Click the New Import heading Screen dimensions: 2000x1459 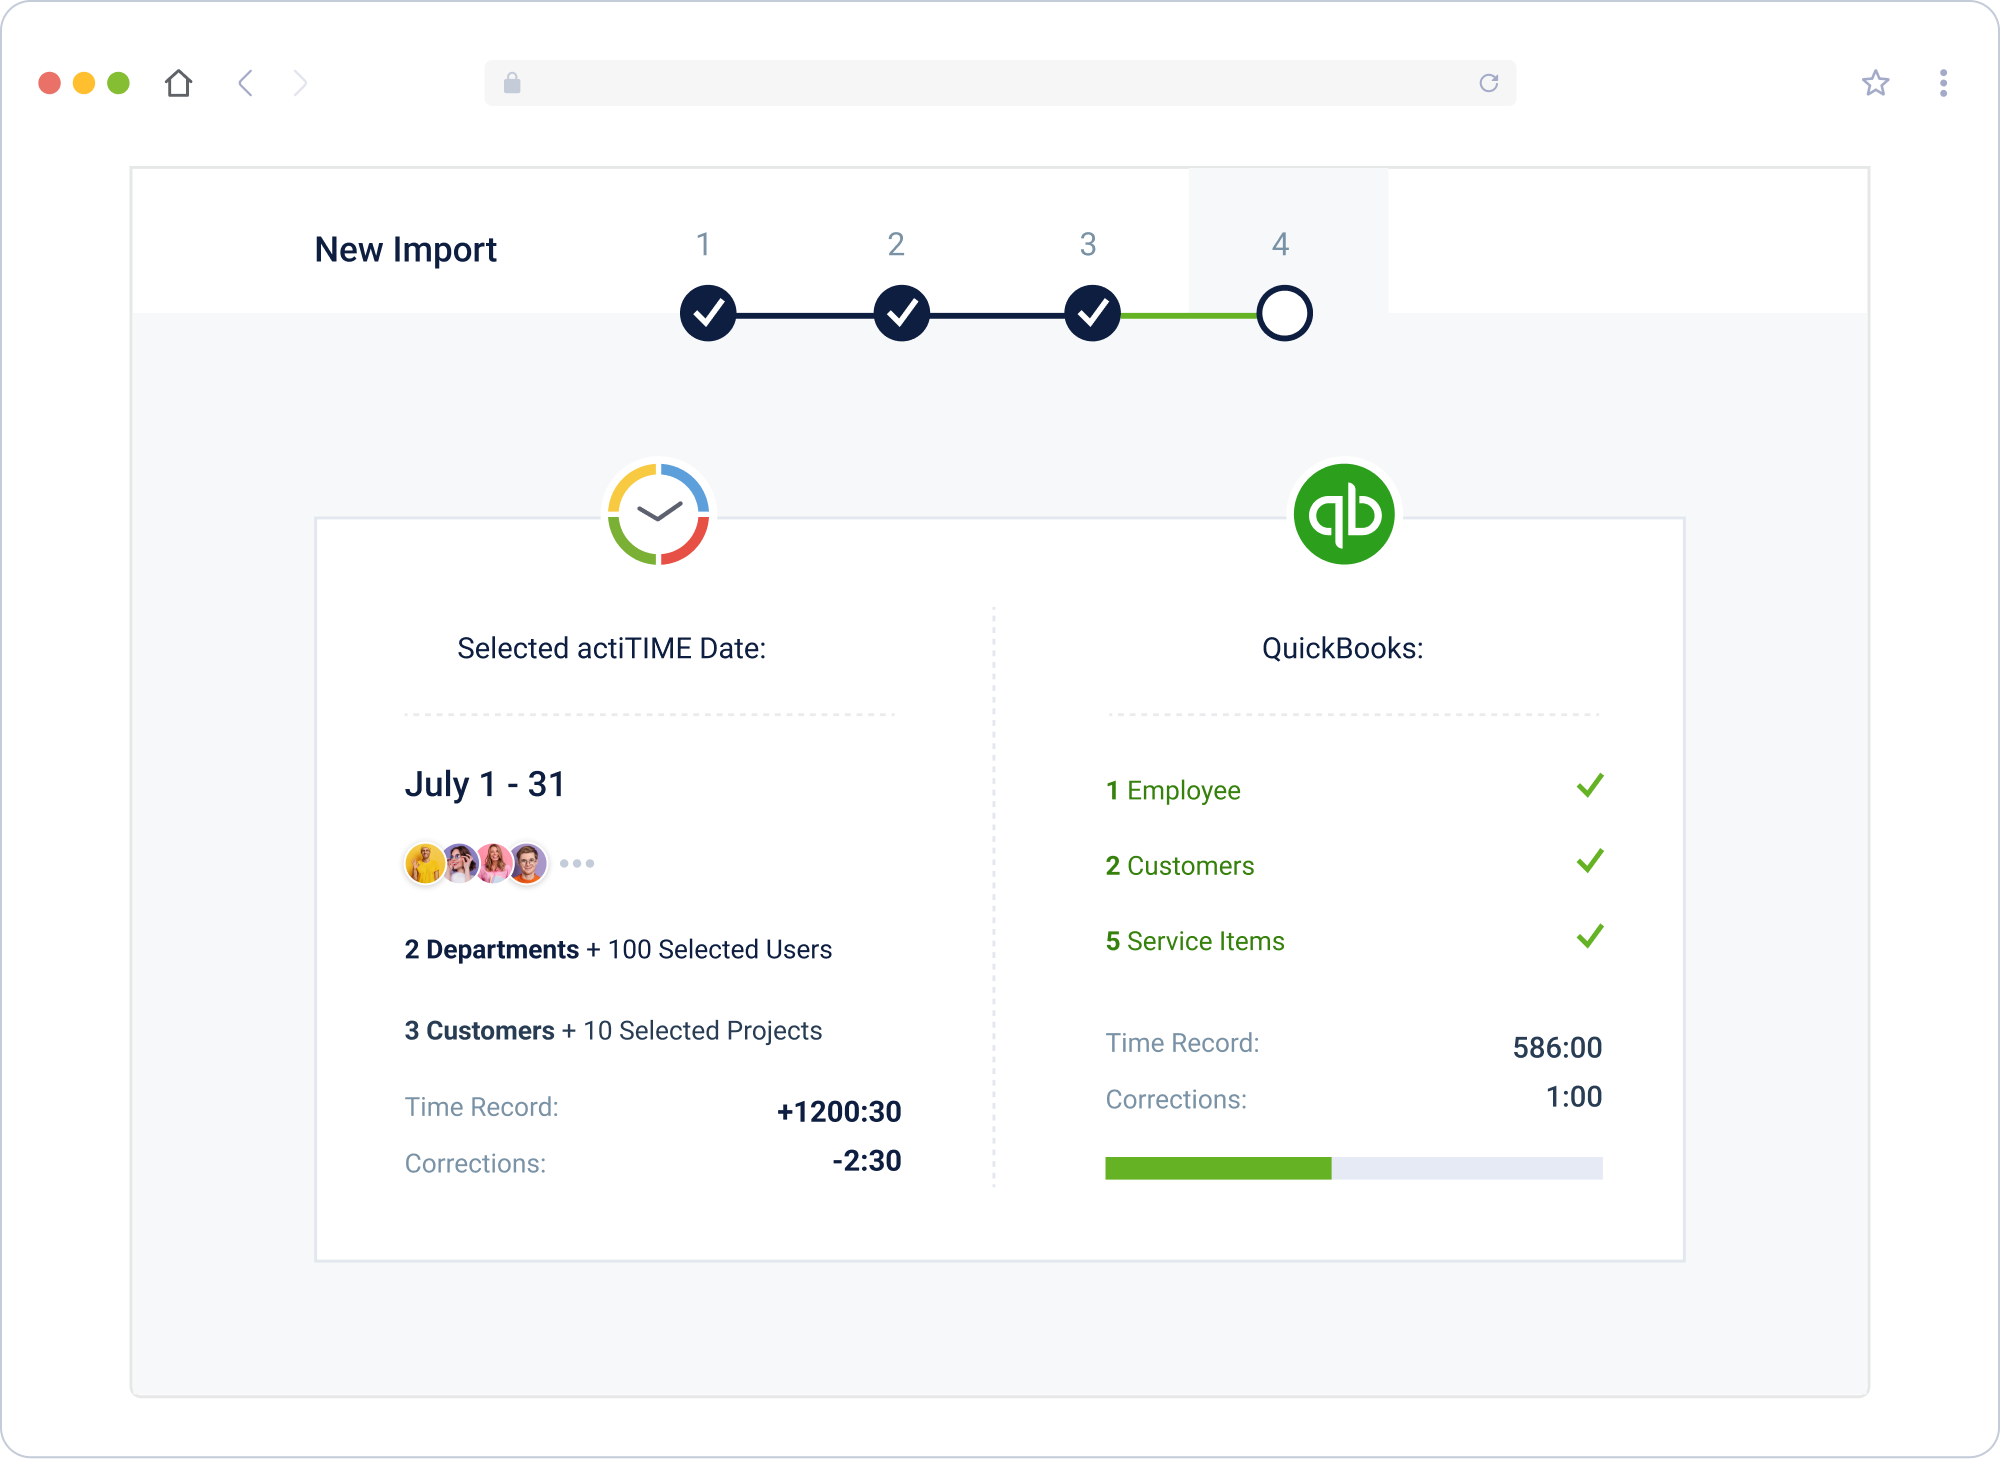pos(405,250)
